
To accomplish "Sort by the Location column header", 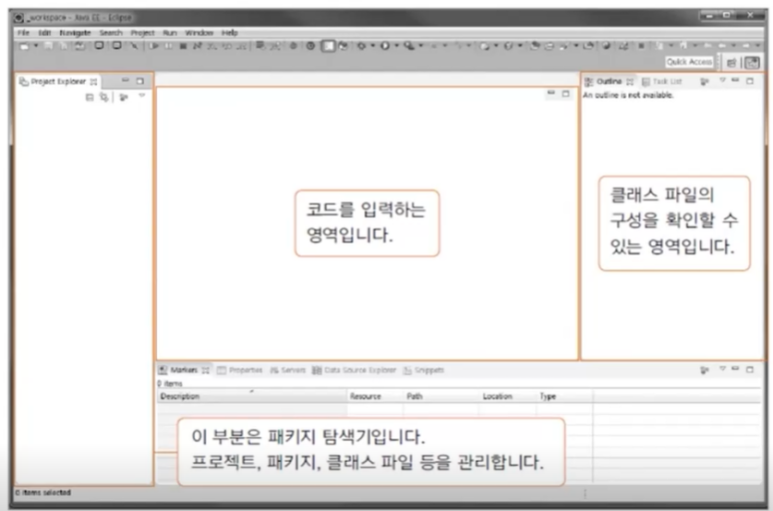I will click(508, 396).
